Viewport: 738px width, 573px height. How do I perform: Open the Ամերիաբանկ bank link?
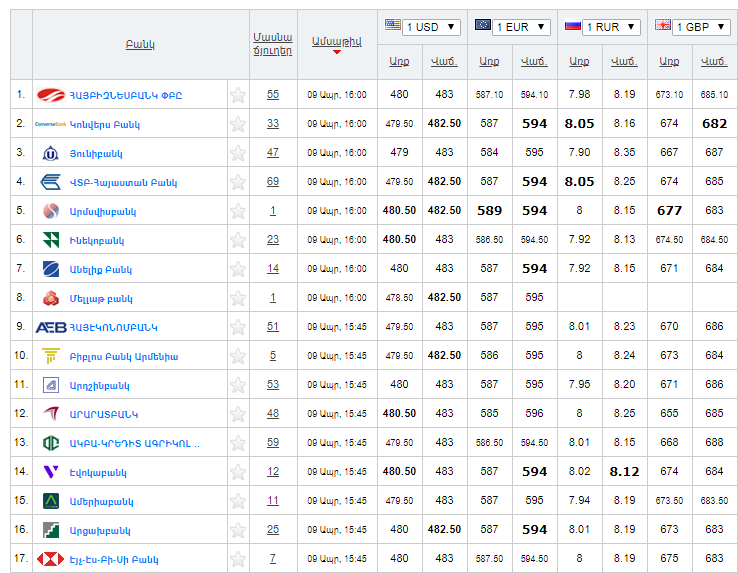(102, 502)
